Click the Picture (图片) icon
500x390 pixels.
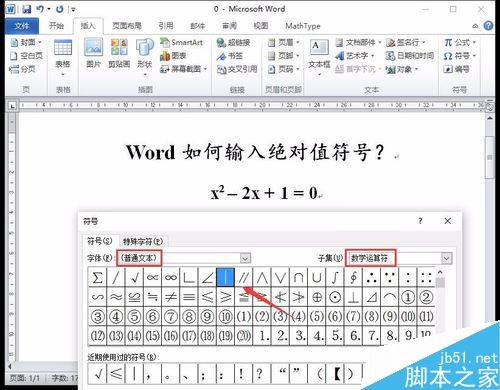click(93, 53)
